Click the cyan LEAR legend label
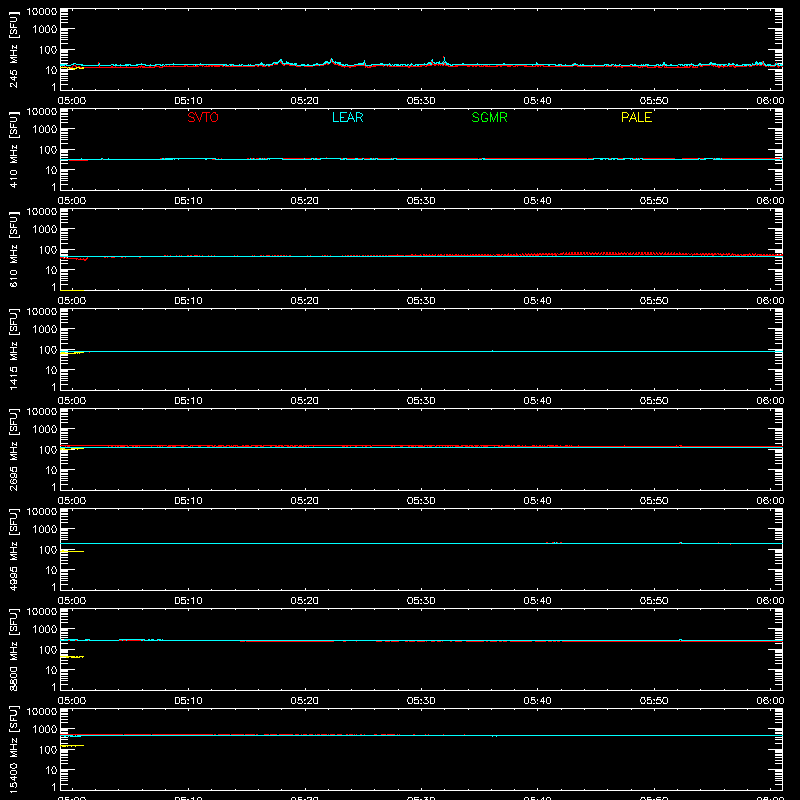Viewport: 800px width, 800px height. tap(347, 117)
